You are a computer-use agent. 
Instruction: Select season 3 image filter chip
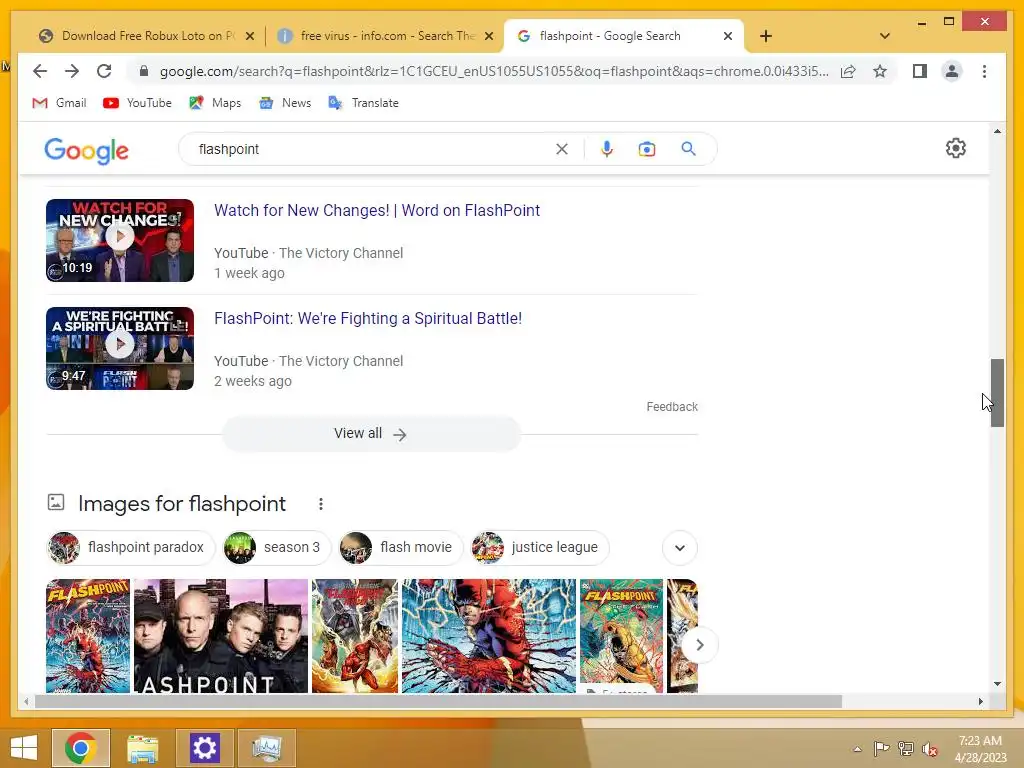pos(276,547)
